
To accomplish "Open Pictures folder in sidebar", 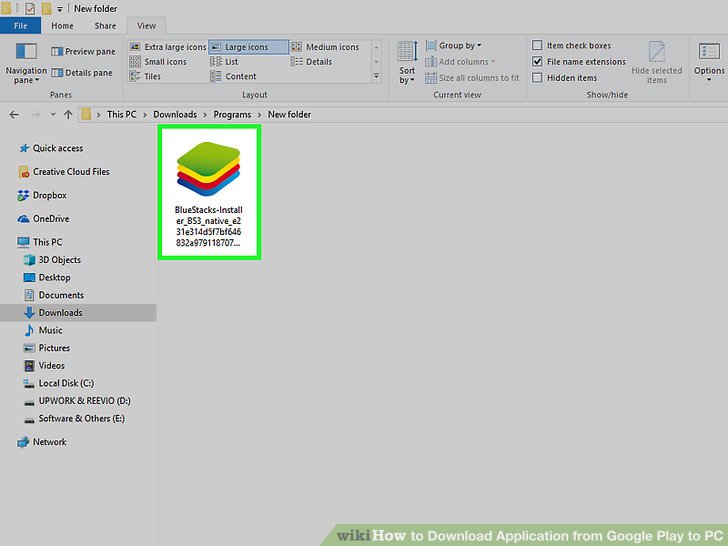I will tap(46, 348).
